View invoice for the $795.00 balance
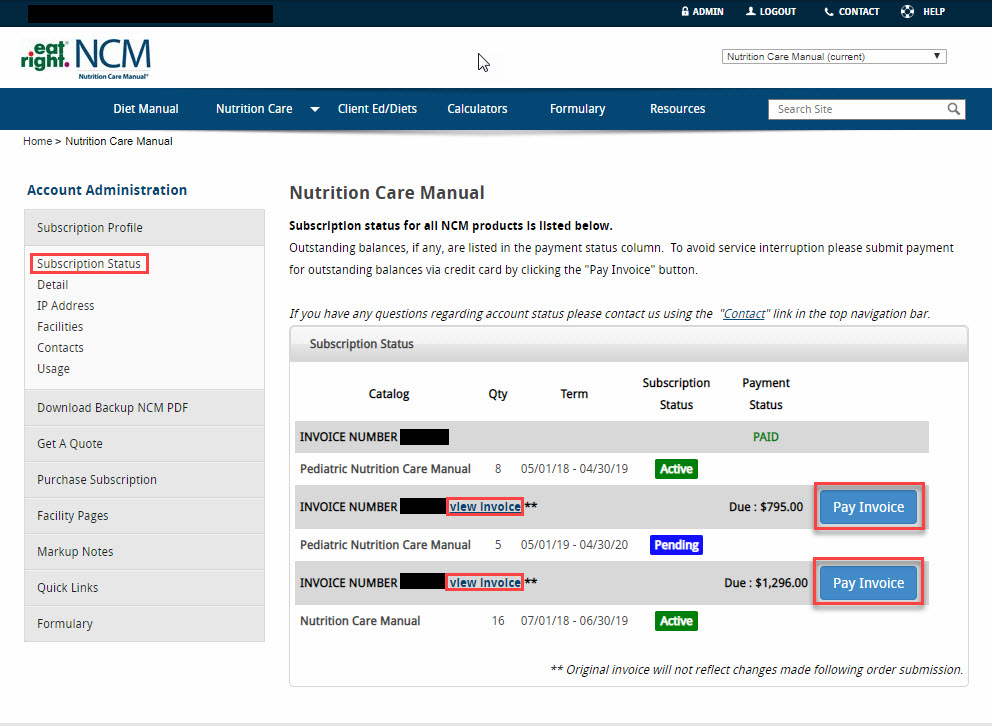The width and height of the screenshot is (992, 726). (485, 507)
